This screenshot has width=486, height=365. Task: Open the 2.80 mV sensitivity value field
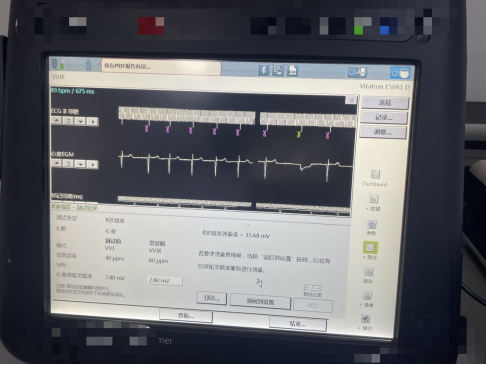pyautogui.click(x=165, y=281)
